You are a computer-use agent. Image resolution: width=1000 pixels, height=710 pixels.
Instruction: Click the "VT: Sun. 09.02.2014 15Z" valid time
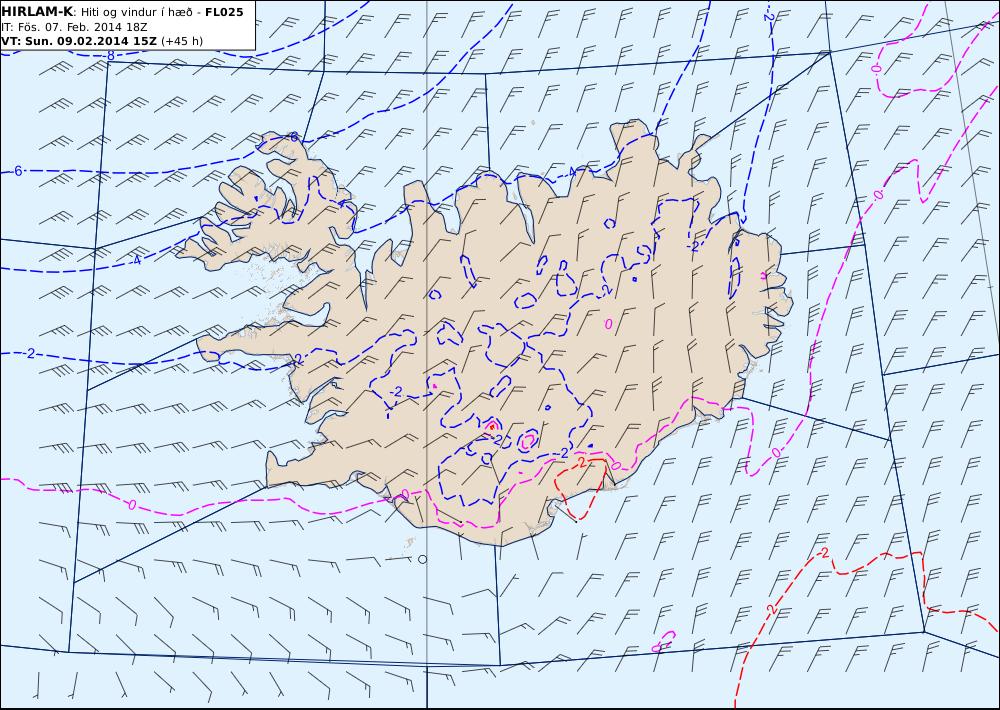pyautogui.click(x=80, y=41)
